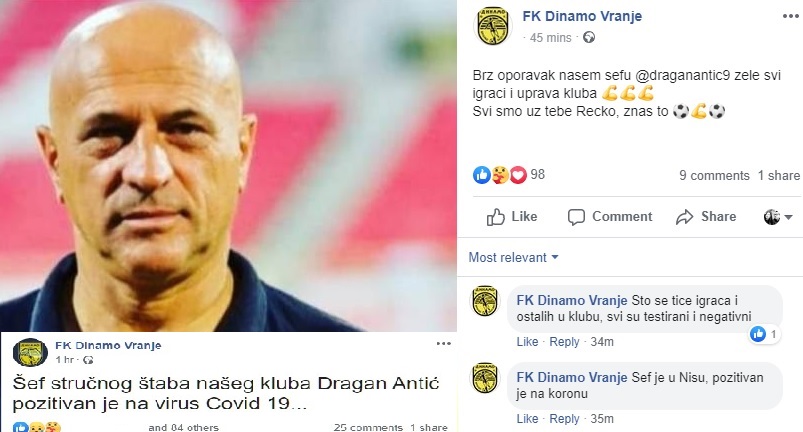Like the comment 'Sef je u Nisu'
The height and width of the screenshot is (432, 803).
click(x=527, y=419)
